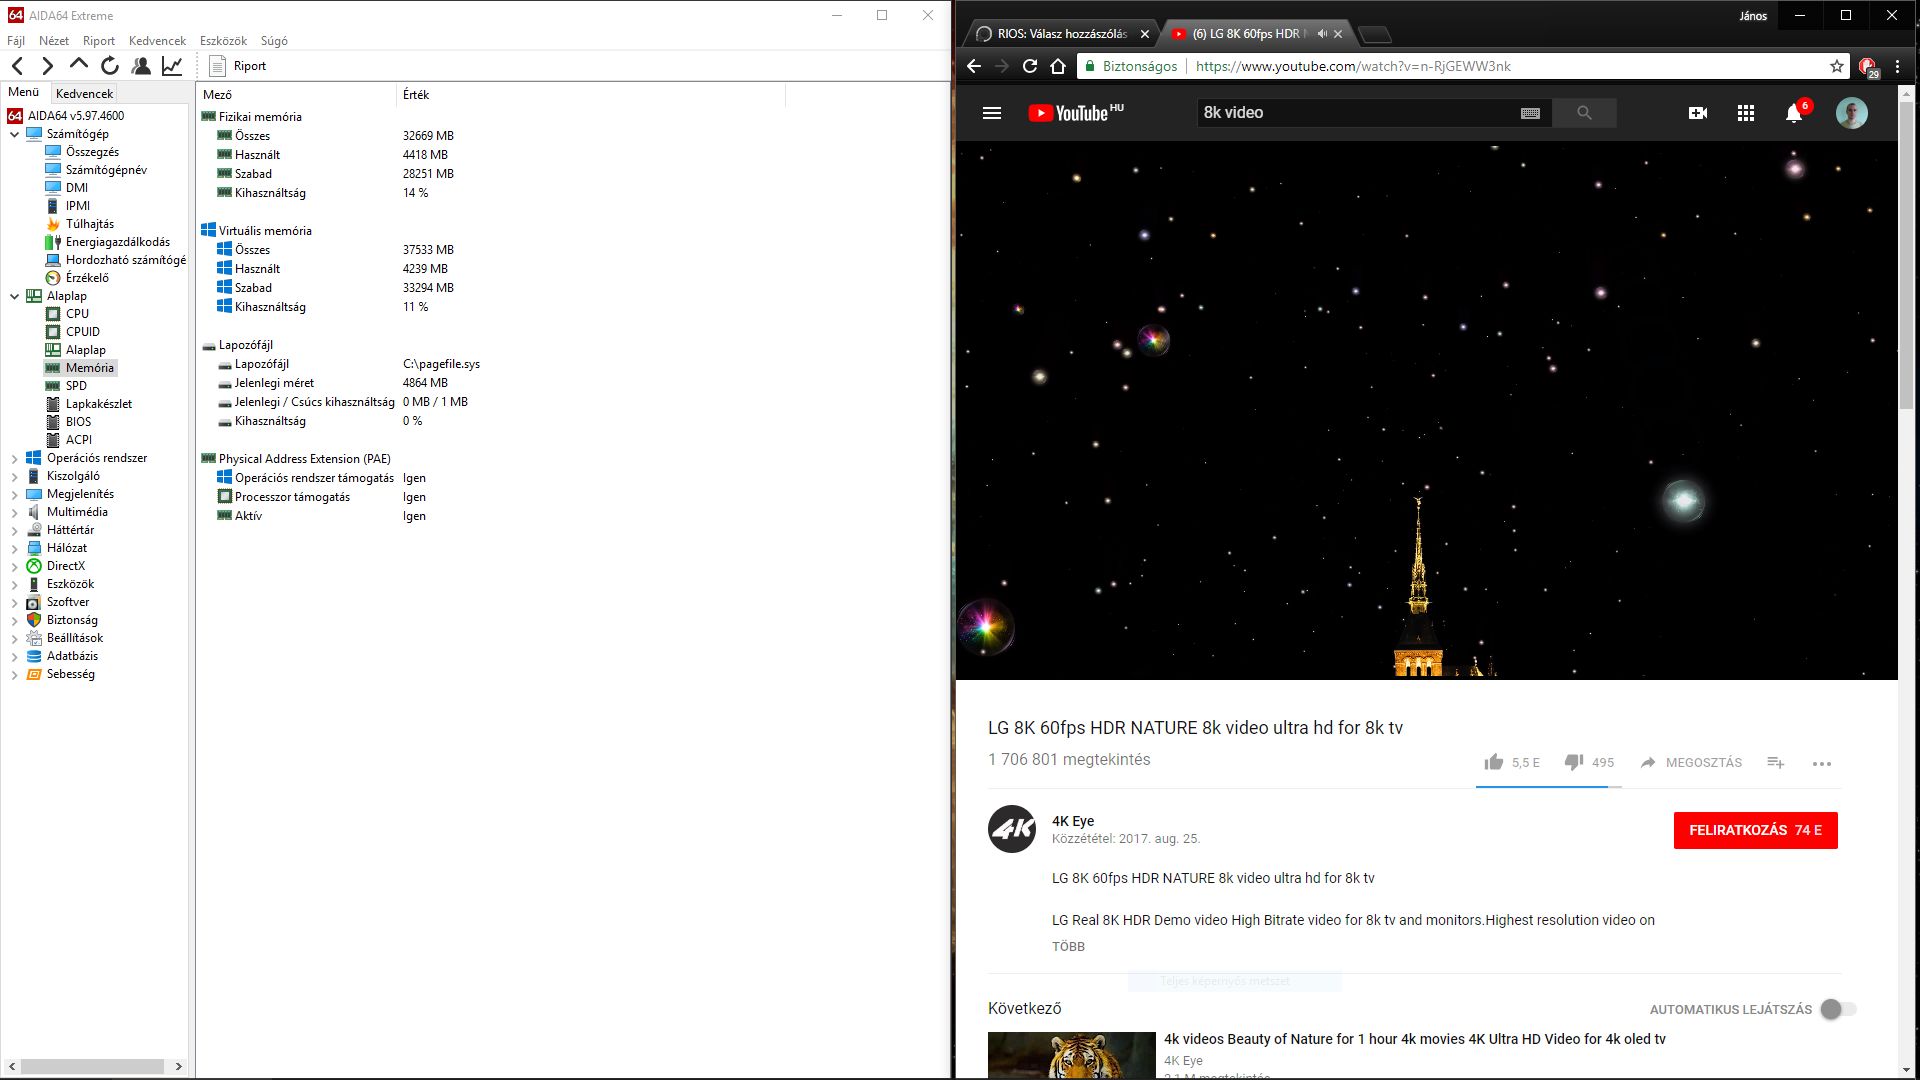Reload the Chrome page
Image resolution: width=1920 pixels, height=1080 pixels.
click(x=1030, y=66)
